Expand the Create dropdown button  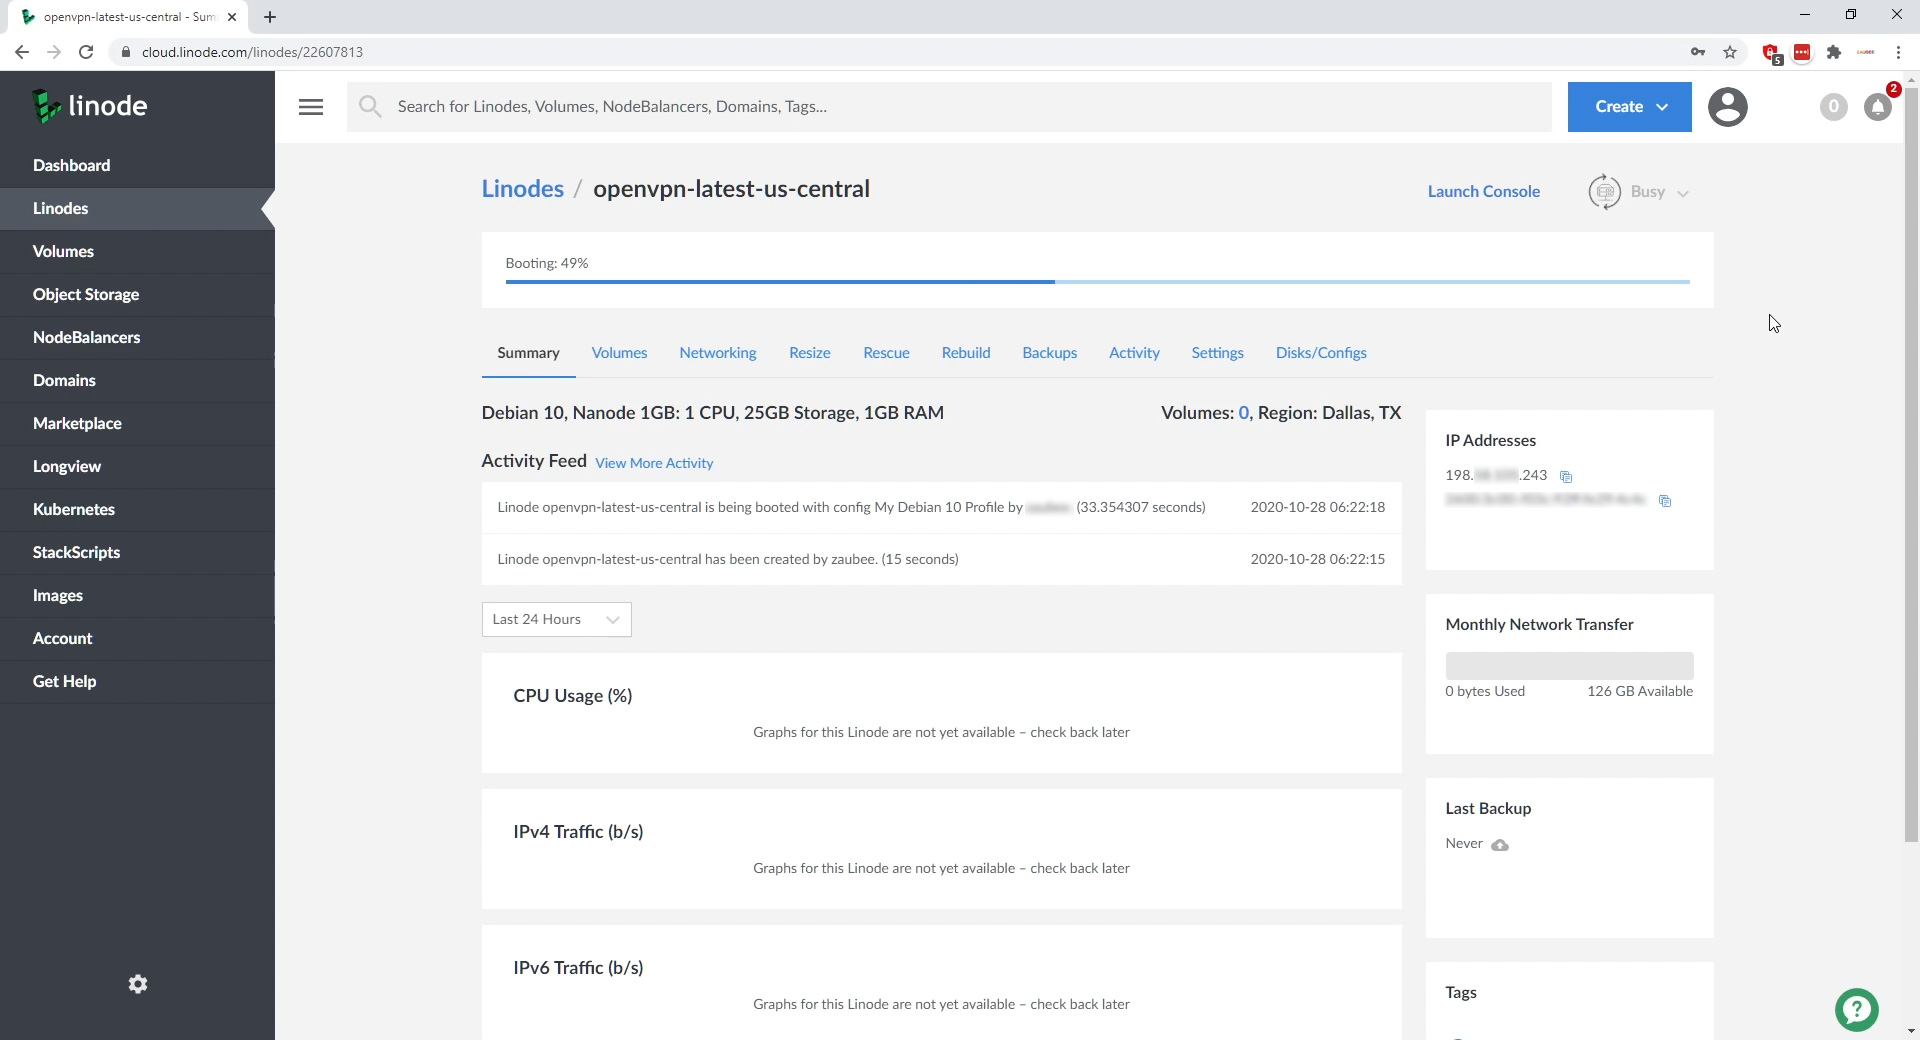(x=1629, y=107)
